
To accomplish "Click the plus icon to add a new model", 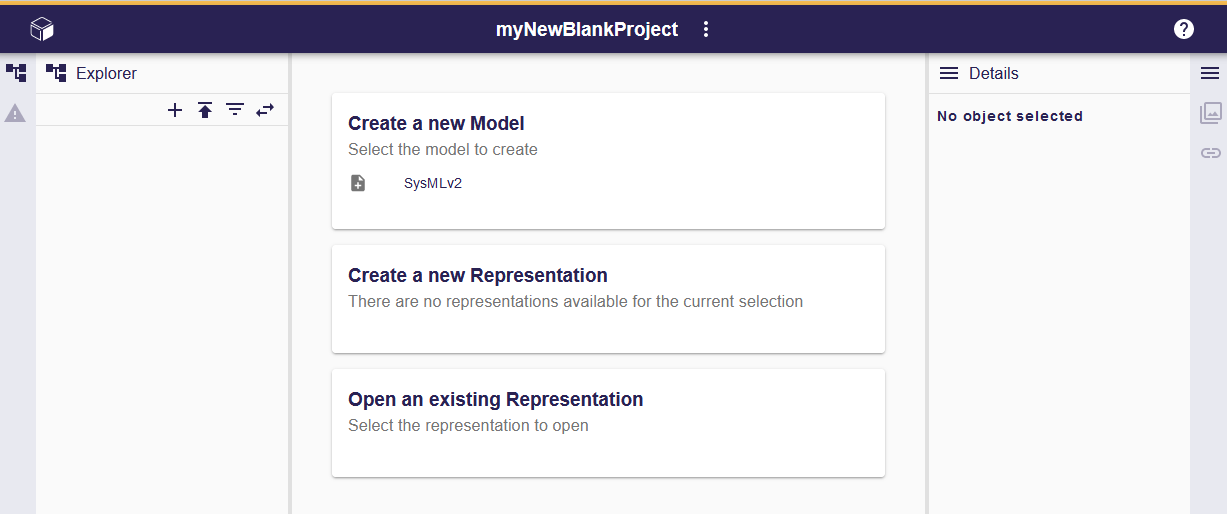I will pos(175,110).
